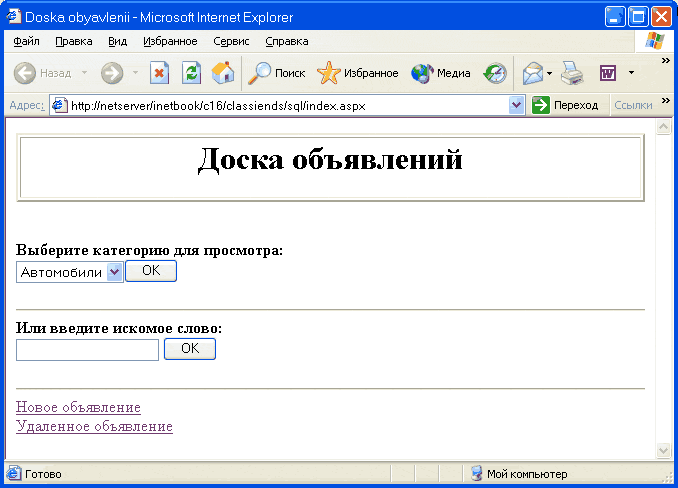Click the Или введите искомое слово label

click(119, 328)
